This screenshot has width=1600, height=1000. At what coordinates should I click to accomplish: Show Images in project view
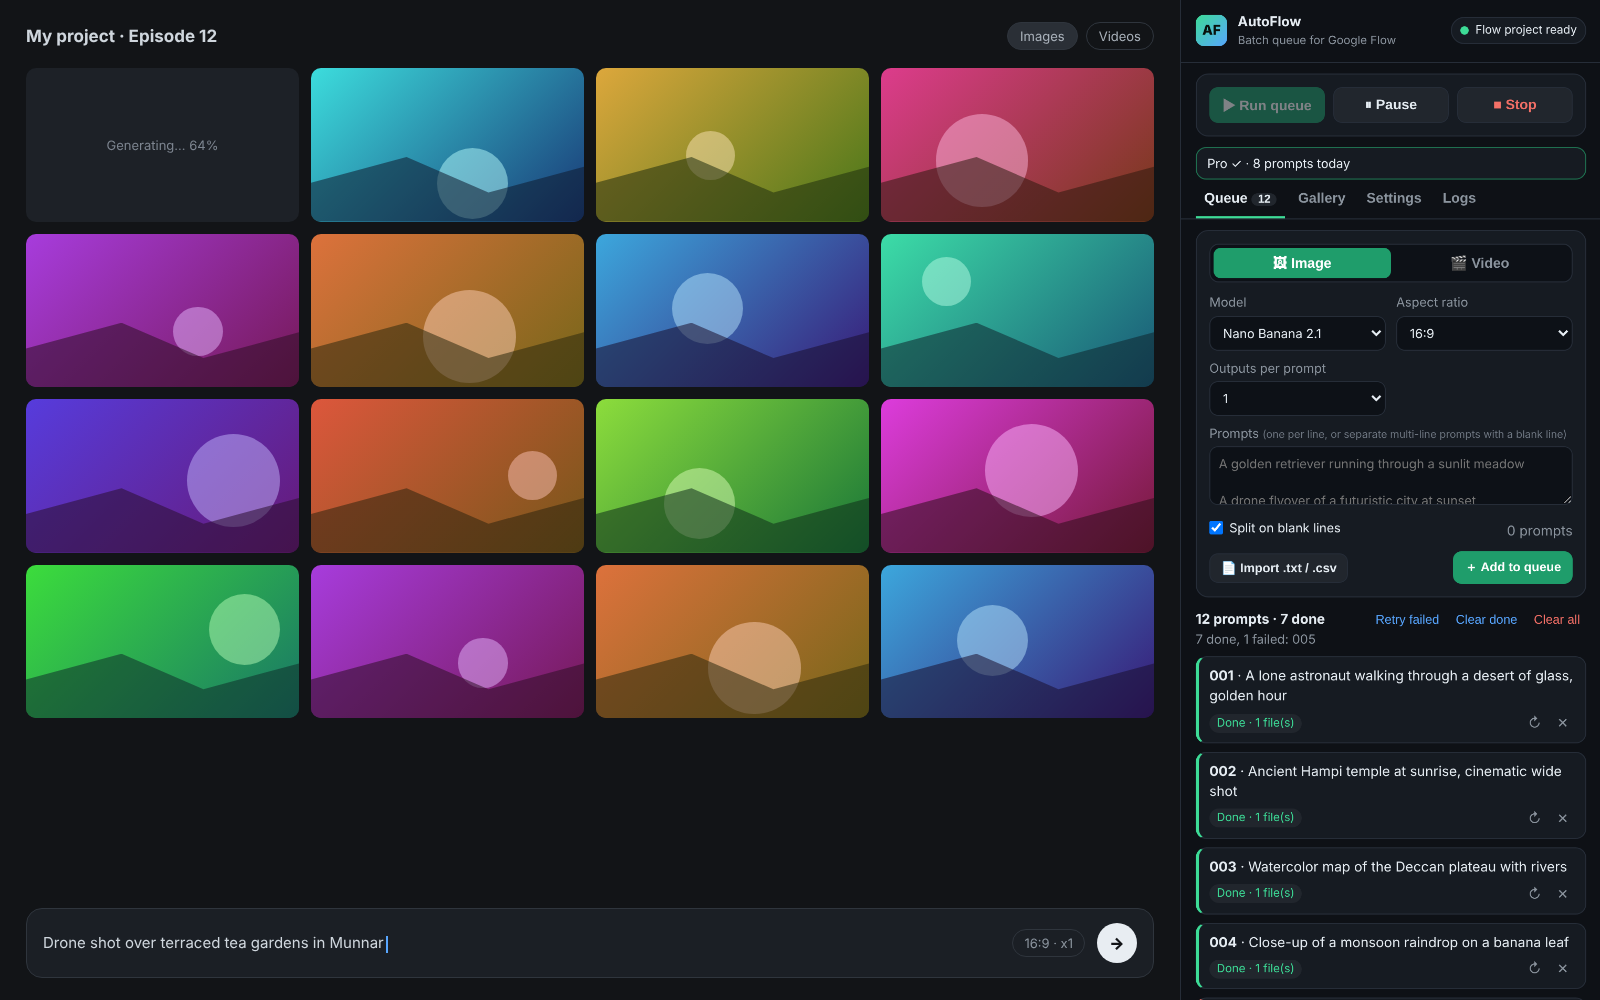tap(1042, 36)
